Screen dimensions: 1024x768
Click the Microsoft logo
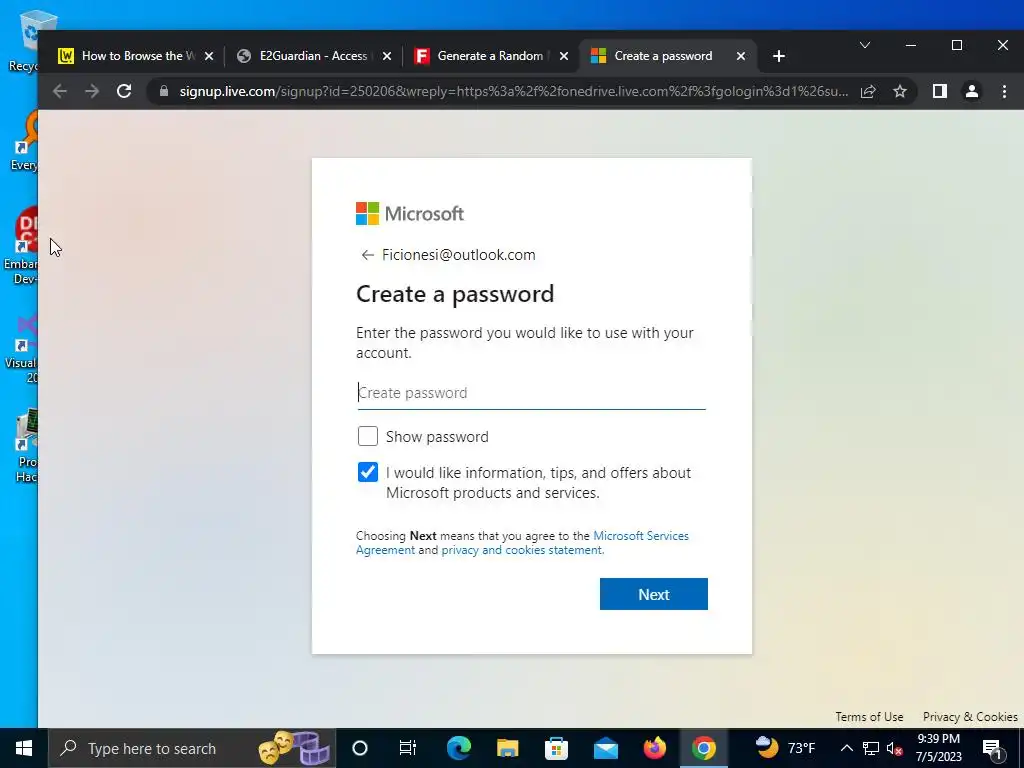(409, 214)
